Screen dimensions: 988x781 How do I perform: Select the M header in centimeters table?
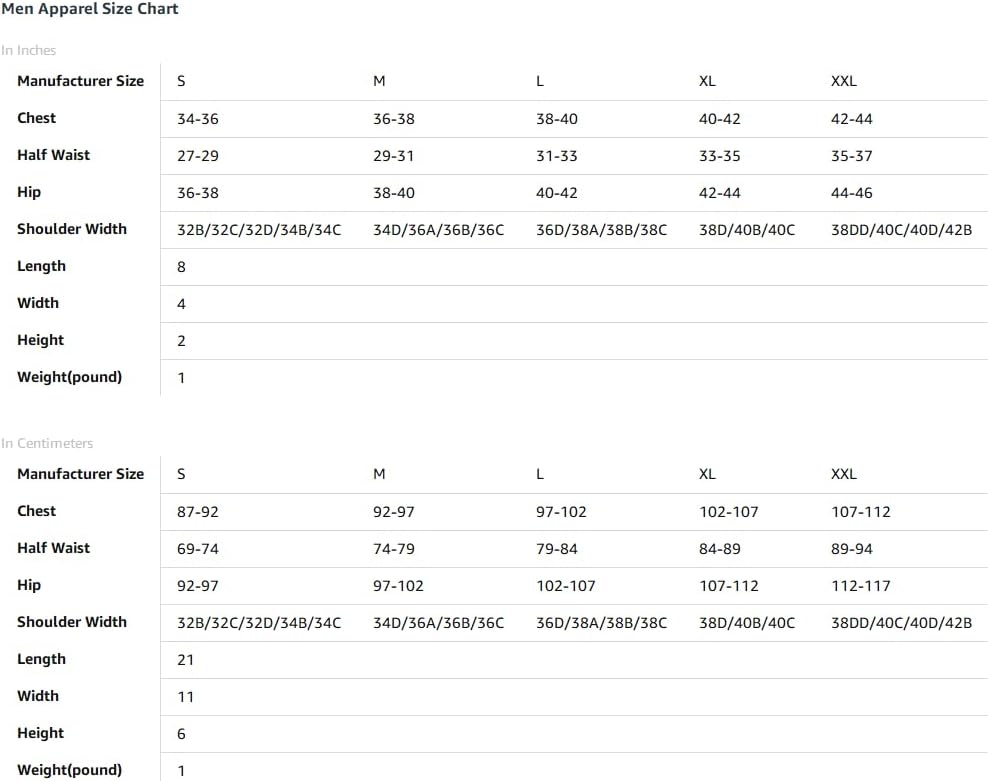coord(379,474)
